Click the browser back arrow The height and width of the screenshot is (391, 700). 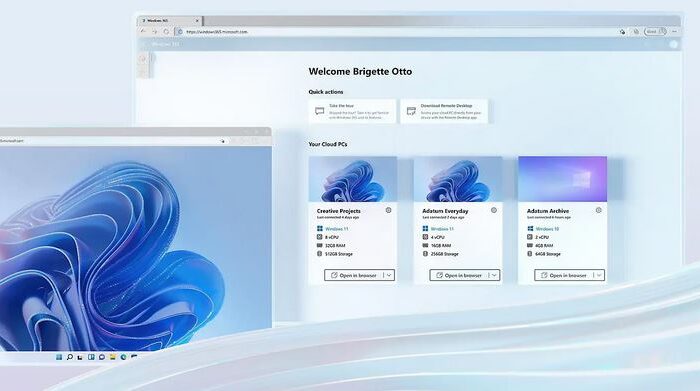[x=143, y=32]
